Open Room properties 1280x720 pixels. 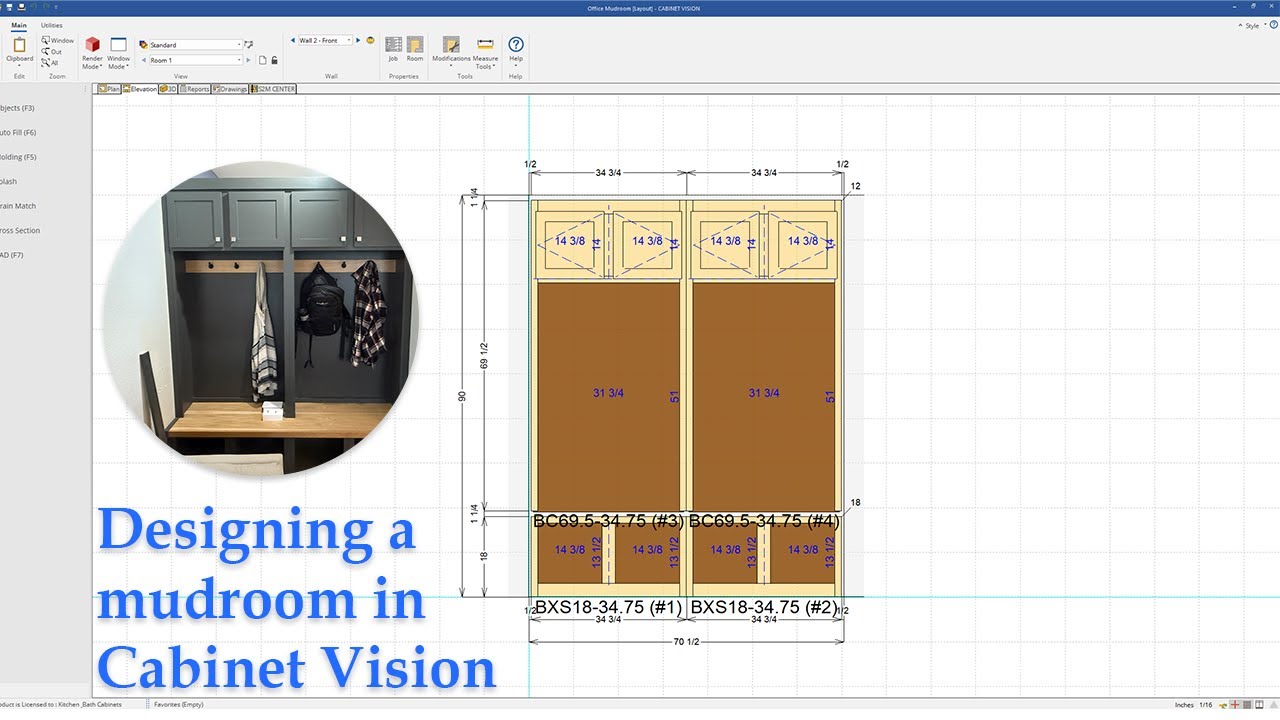point(415,50)
